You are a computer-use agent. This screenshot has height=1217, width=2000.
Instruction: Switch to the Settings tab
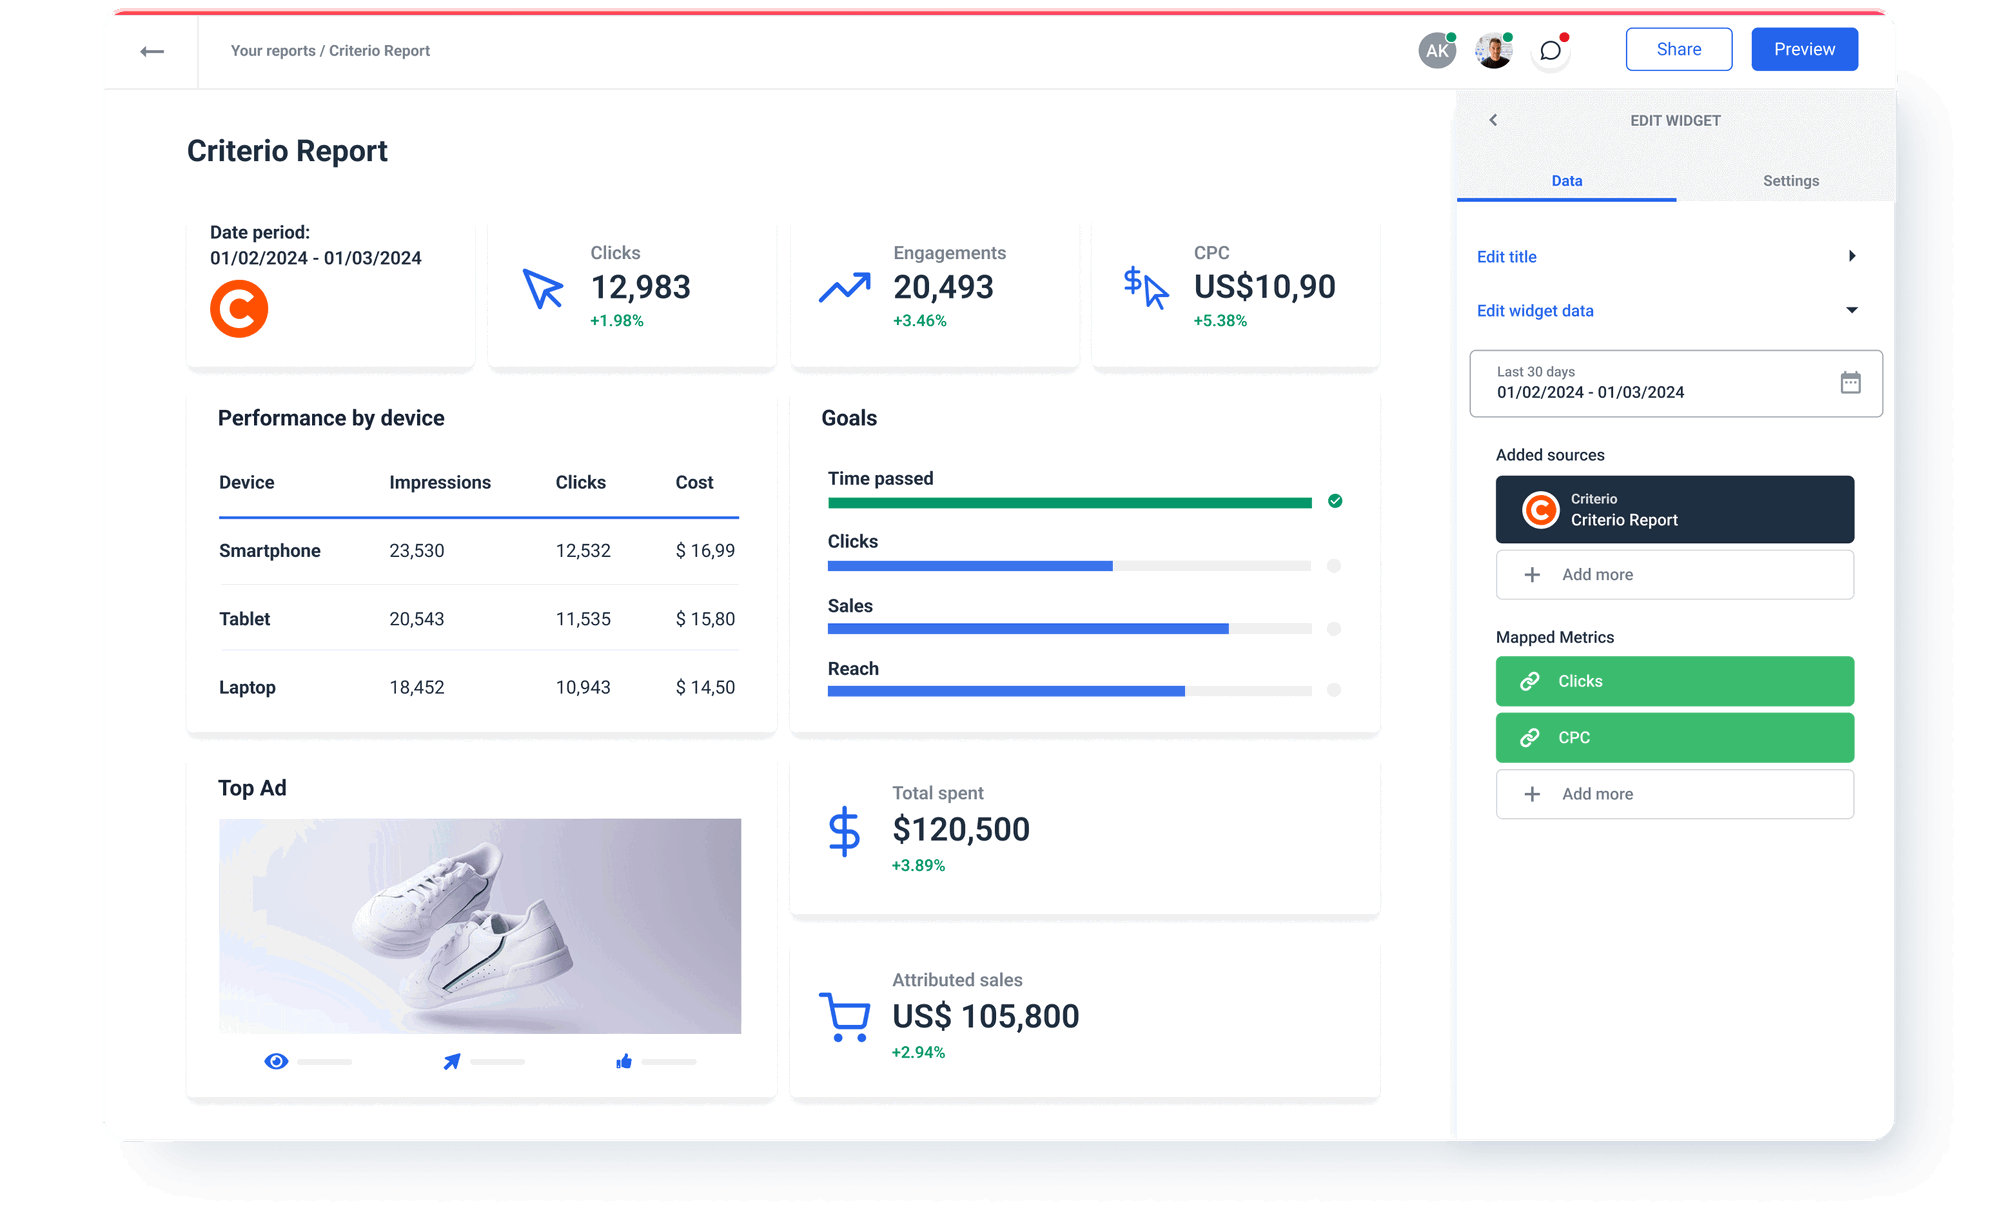click(x=1790, y=181)
